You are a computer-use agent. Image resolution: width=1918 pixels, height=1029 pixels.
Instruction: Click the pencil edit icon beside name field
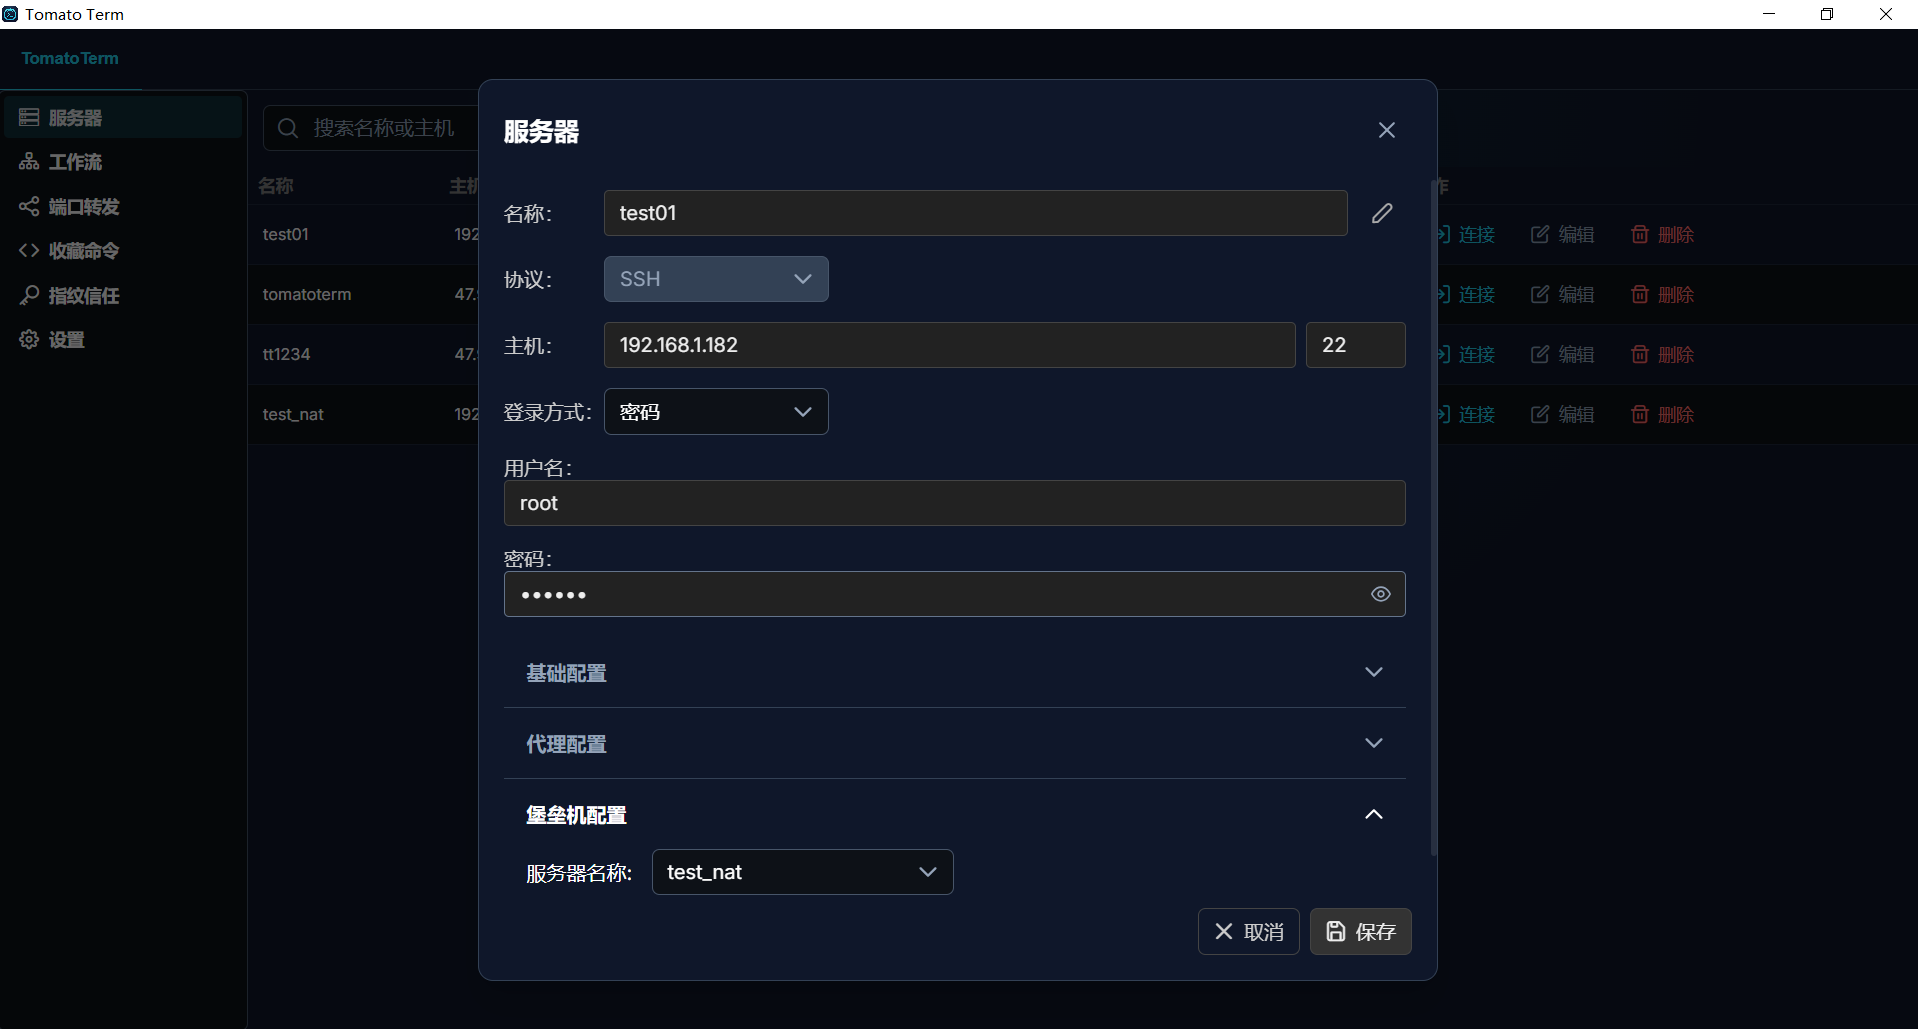tap(1382, 213)
